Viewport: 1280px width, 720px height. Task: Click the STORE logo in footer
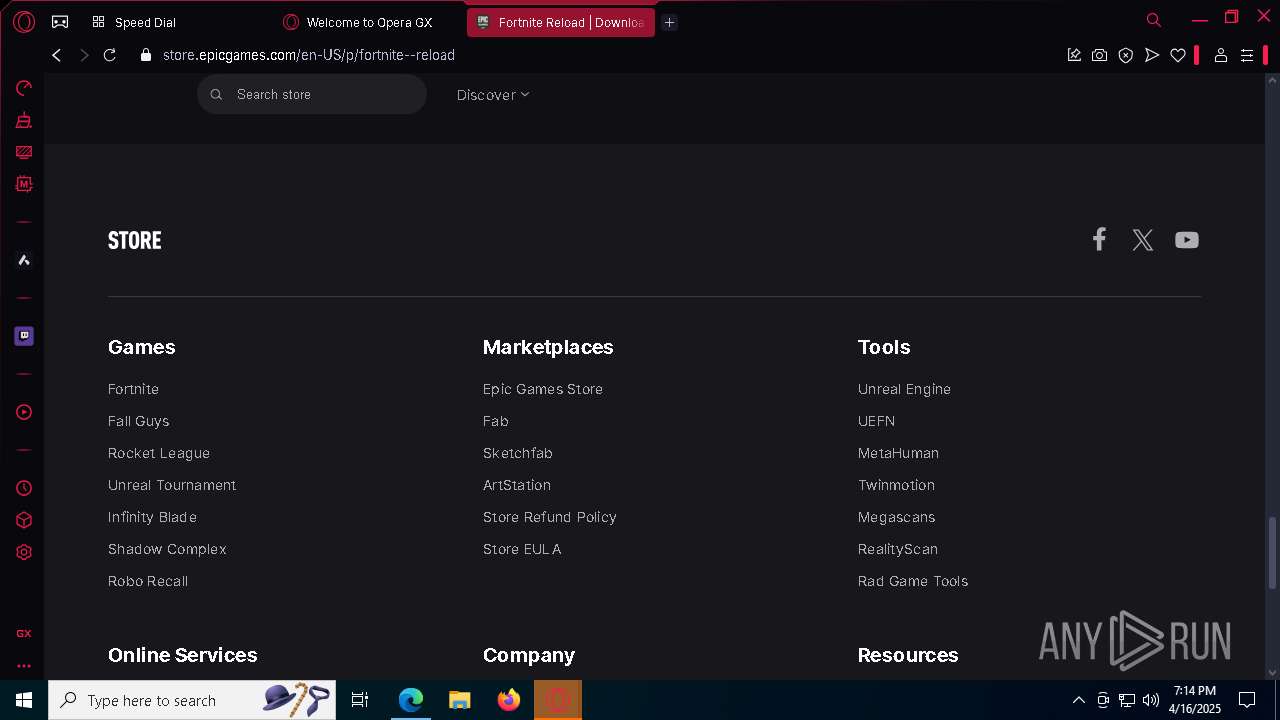135,240
